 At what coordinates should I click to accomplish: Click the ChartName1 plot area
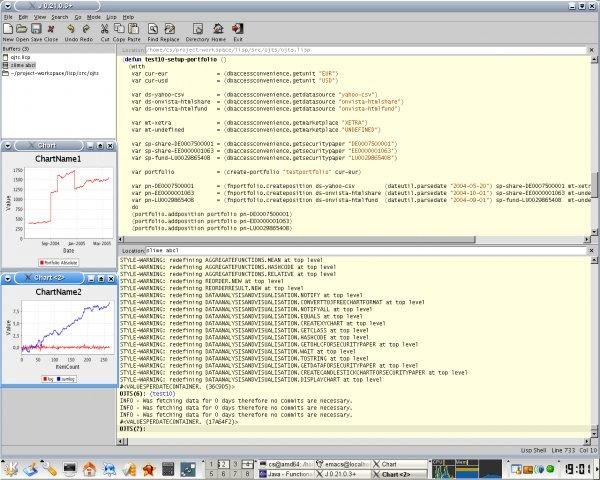69,203
